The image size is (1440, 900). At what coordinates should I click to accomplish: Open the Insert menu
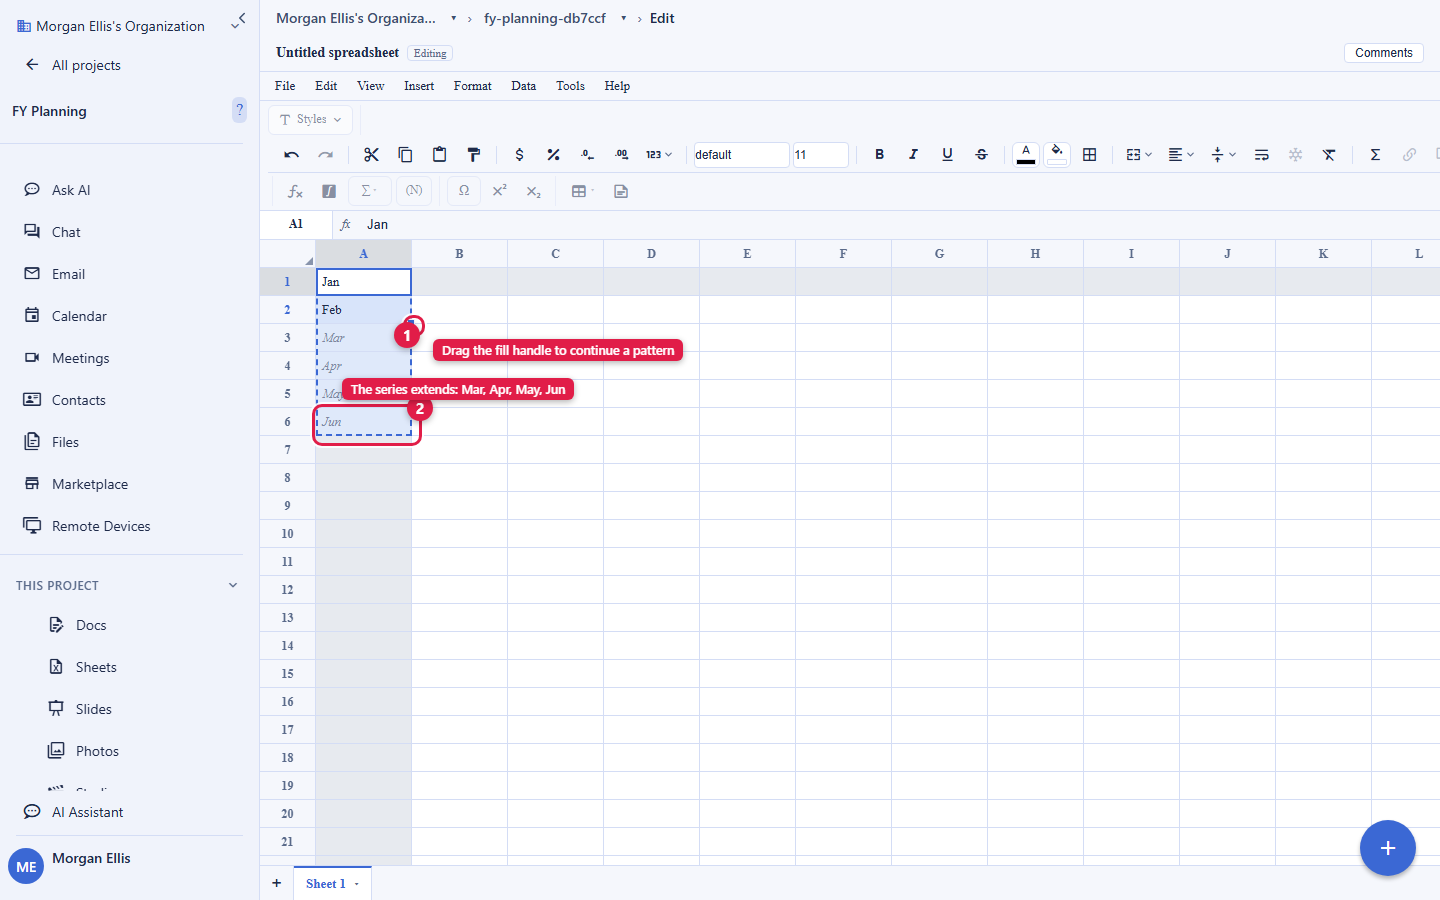(419, 86)
